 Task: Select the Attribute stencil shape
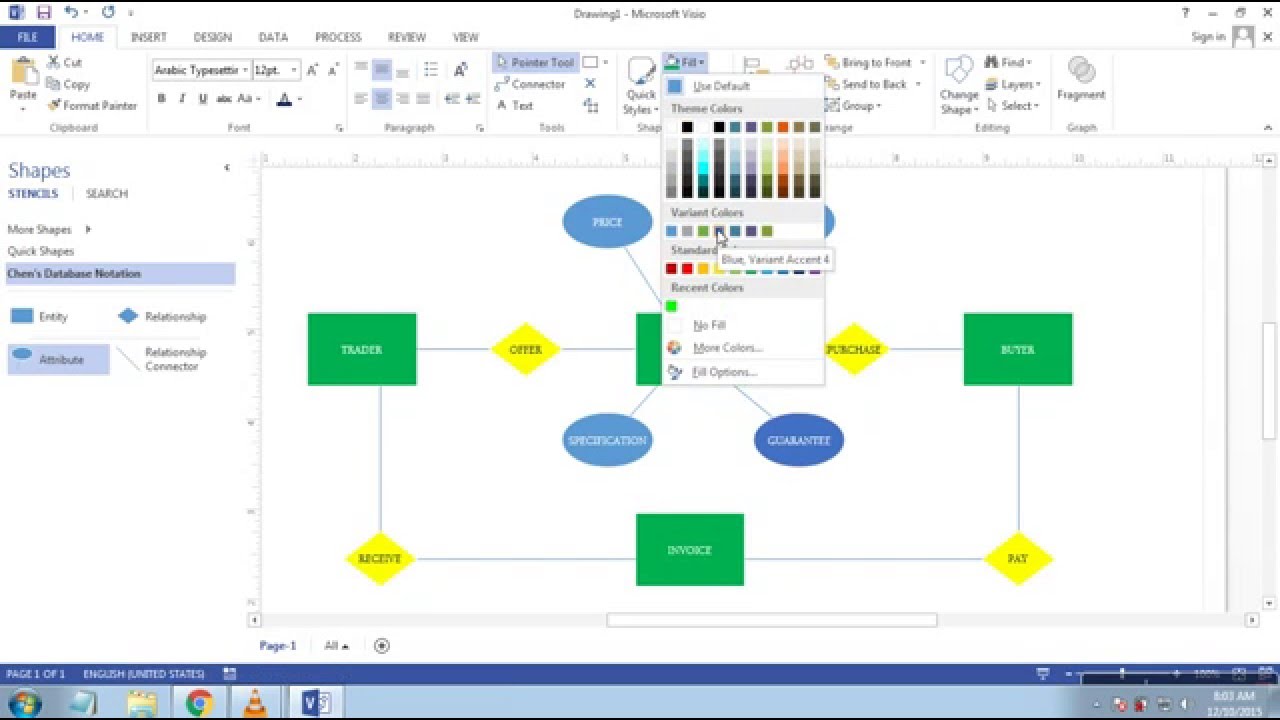pos(58,359)
